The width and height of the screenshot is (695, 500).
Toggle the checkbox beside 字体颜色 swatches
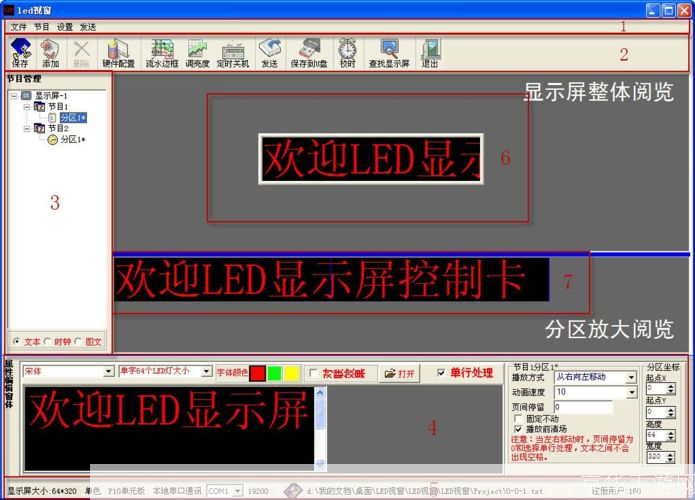tap(313, 373)
